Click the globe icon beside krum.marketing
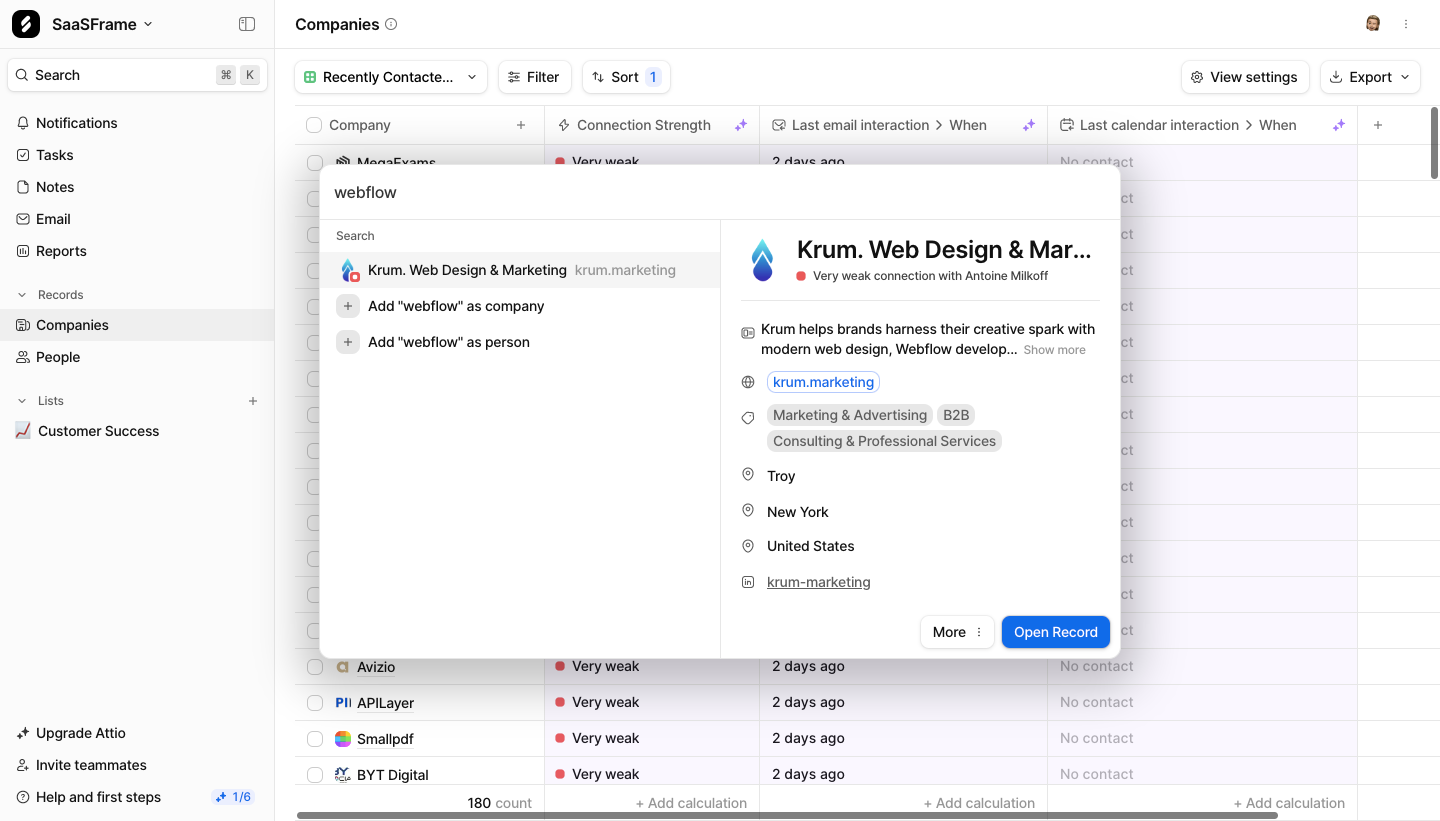1440x821 pixels. click(x=748, y=382)
